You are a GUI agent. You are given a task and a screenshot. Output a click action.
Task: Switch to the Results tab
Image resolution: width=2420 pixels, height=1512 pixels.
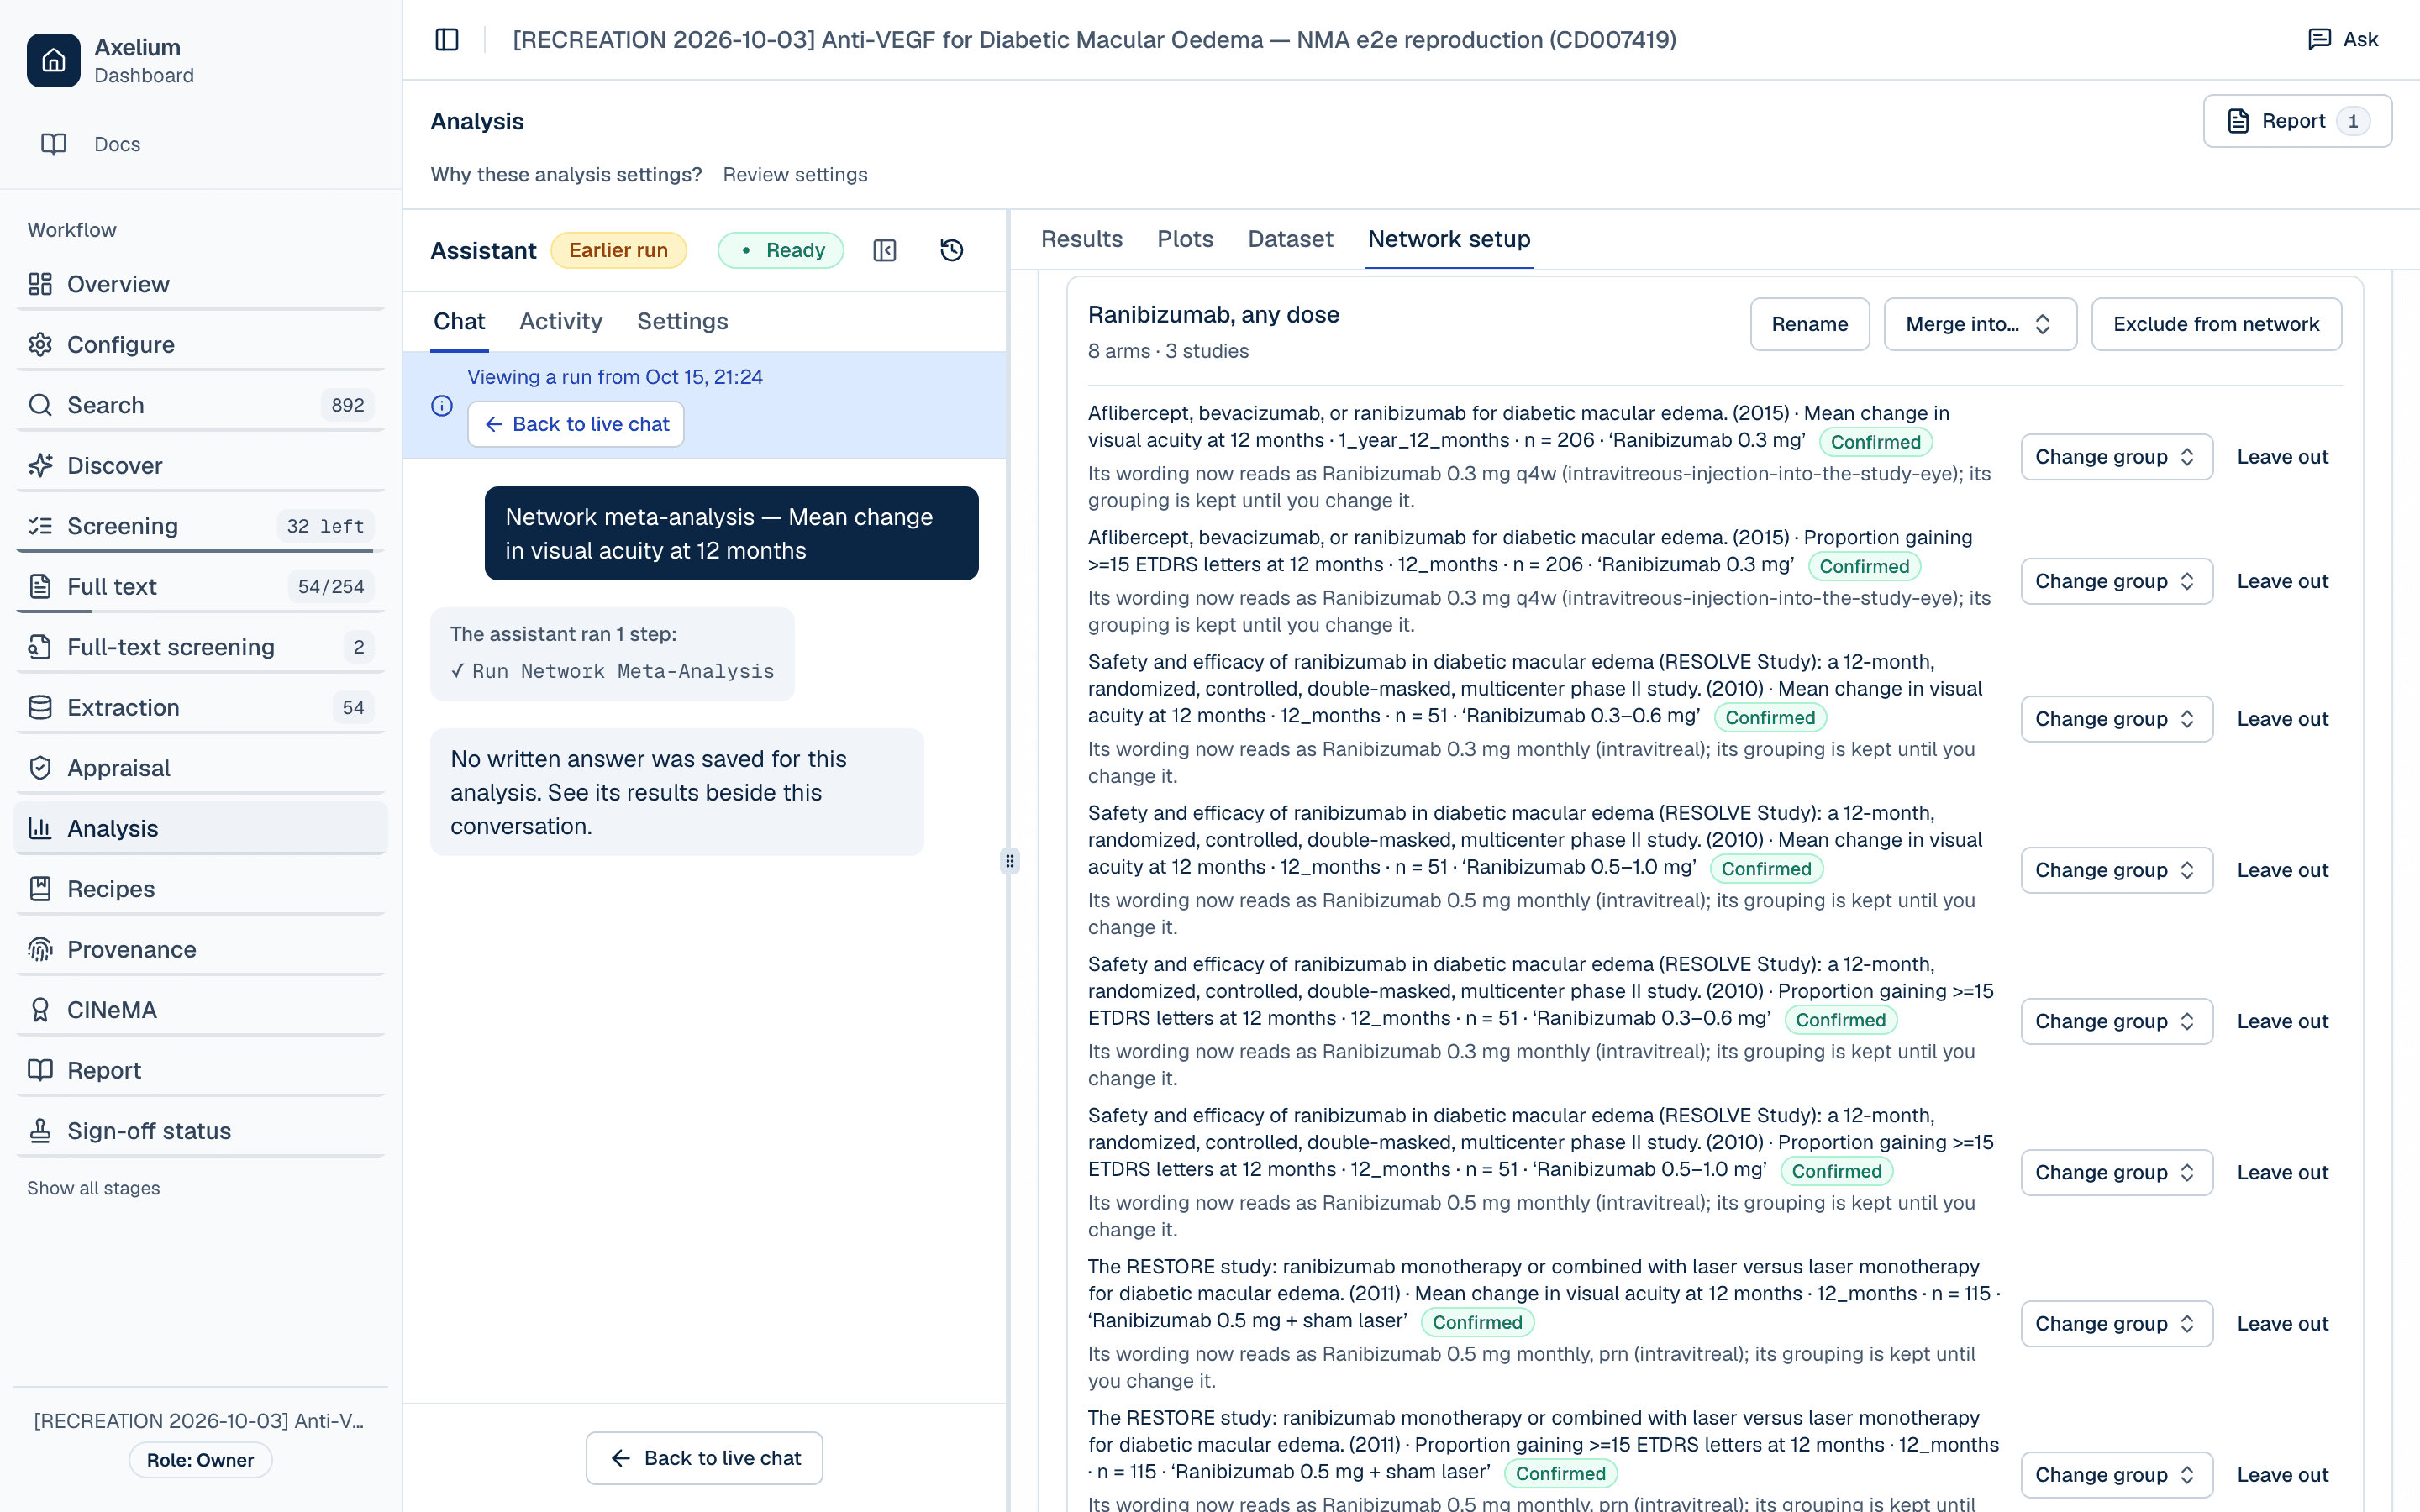click(1081, 239)
